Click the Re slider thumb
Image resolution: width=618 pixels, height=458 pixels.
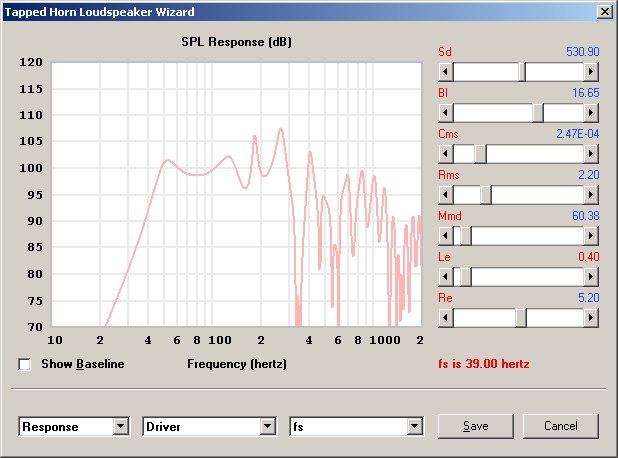point(521,318)
